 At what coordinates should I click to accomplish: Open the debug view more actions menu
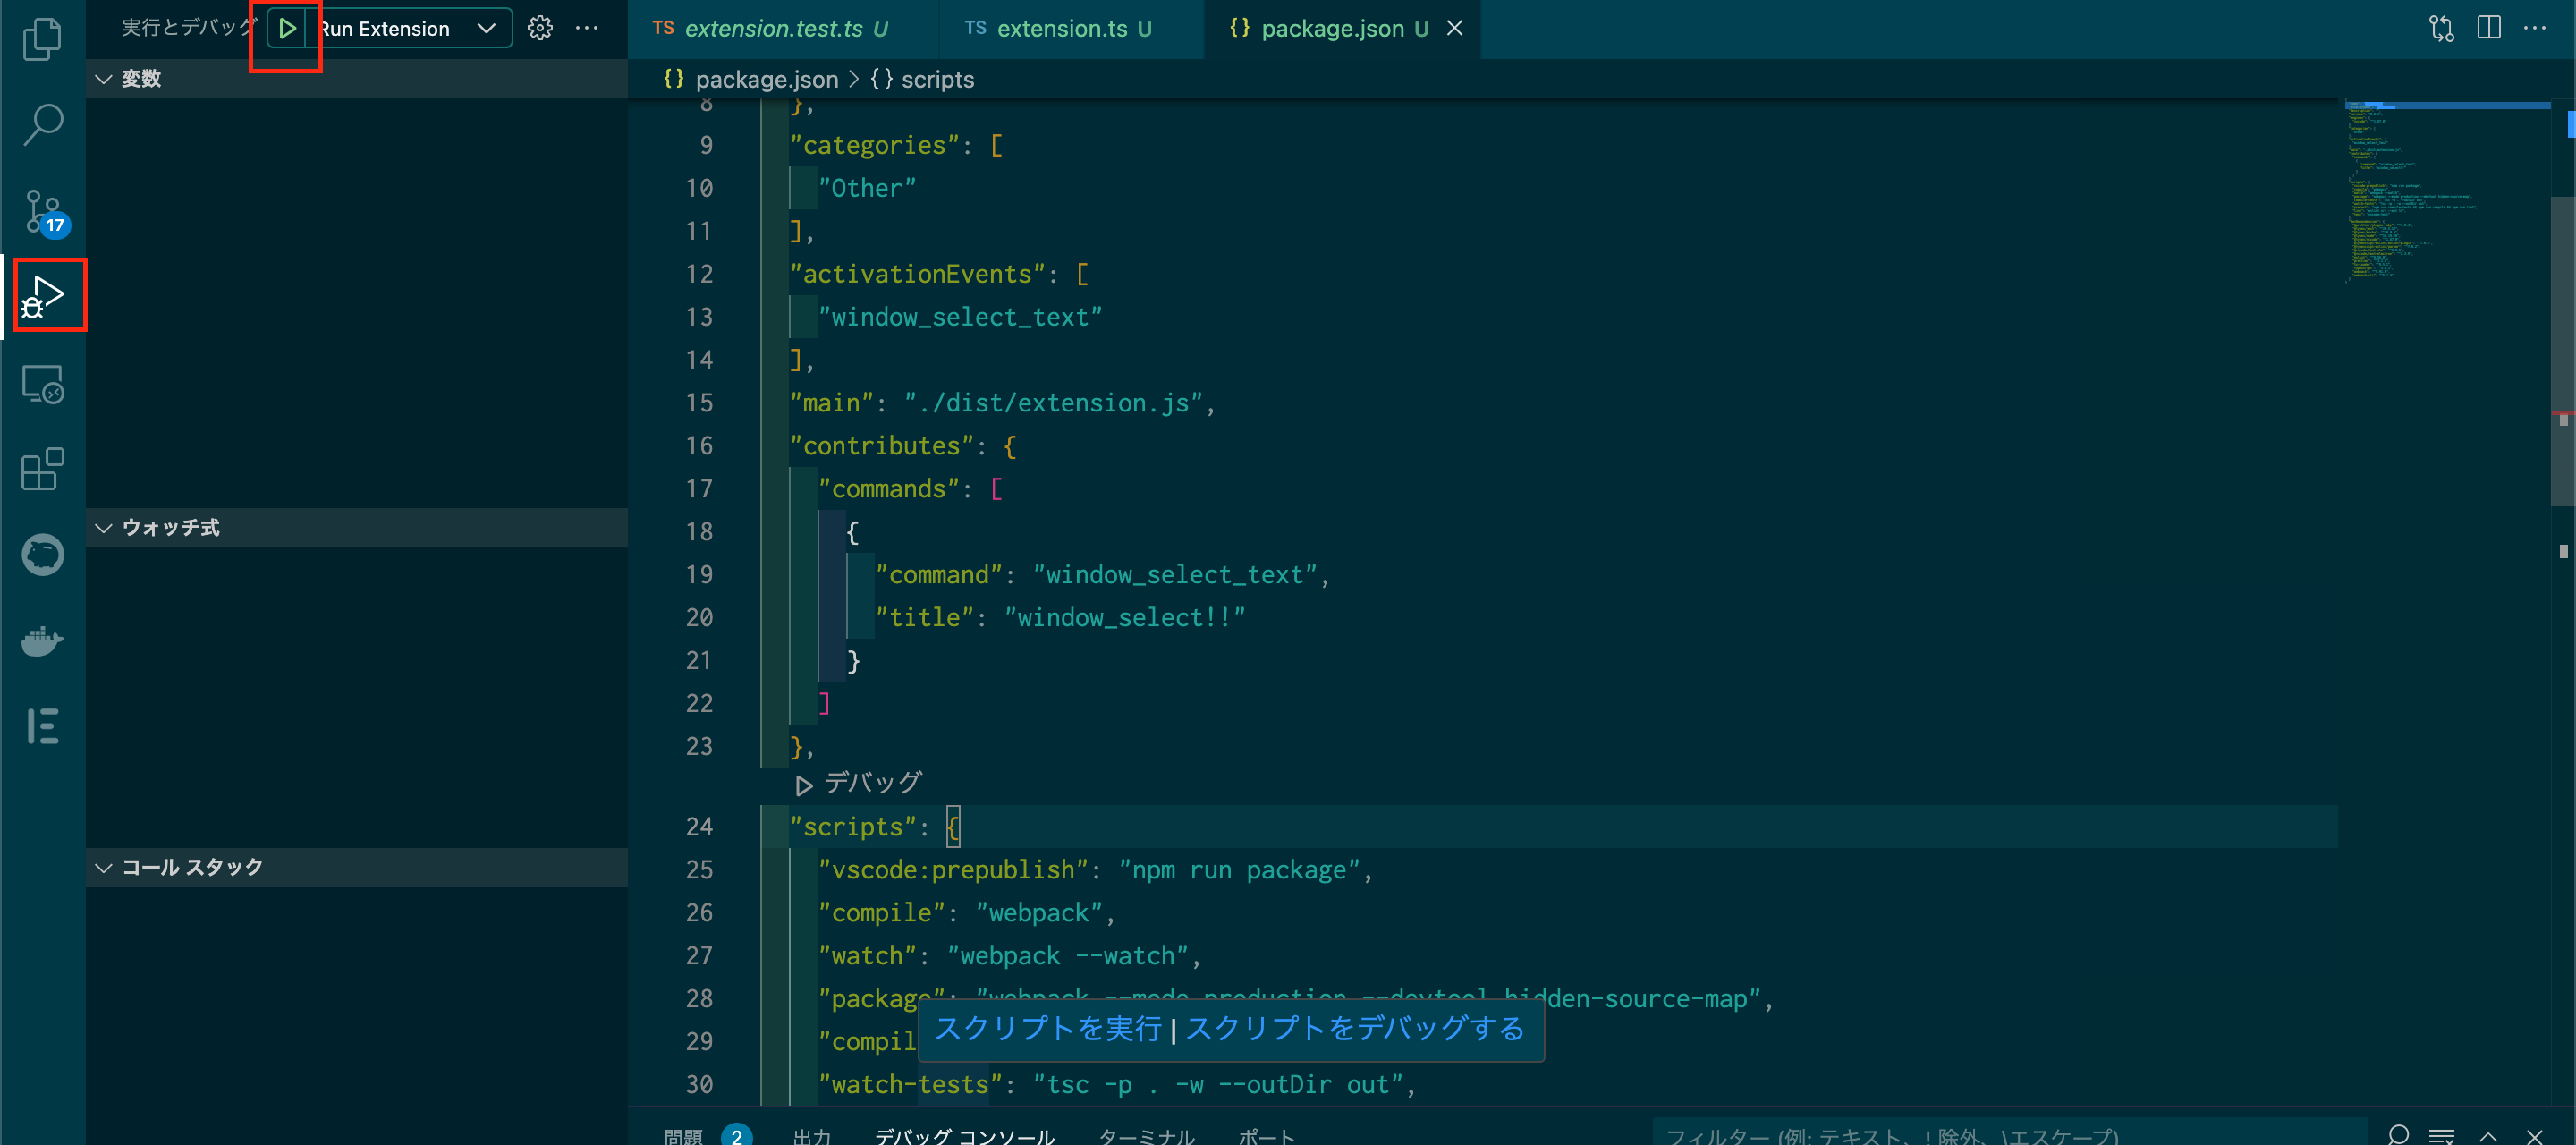(587, 28)
